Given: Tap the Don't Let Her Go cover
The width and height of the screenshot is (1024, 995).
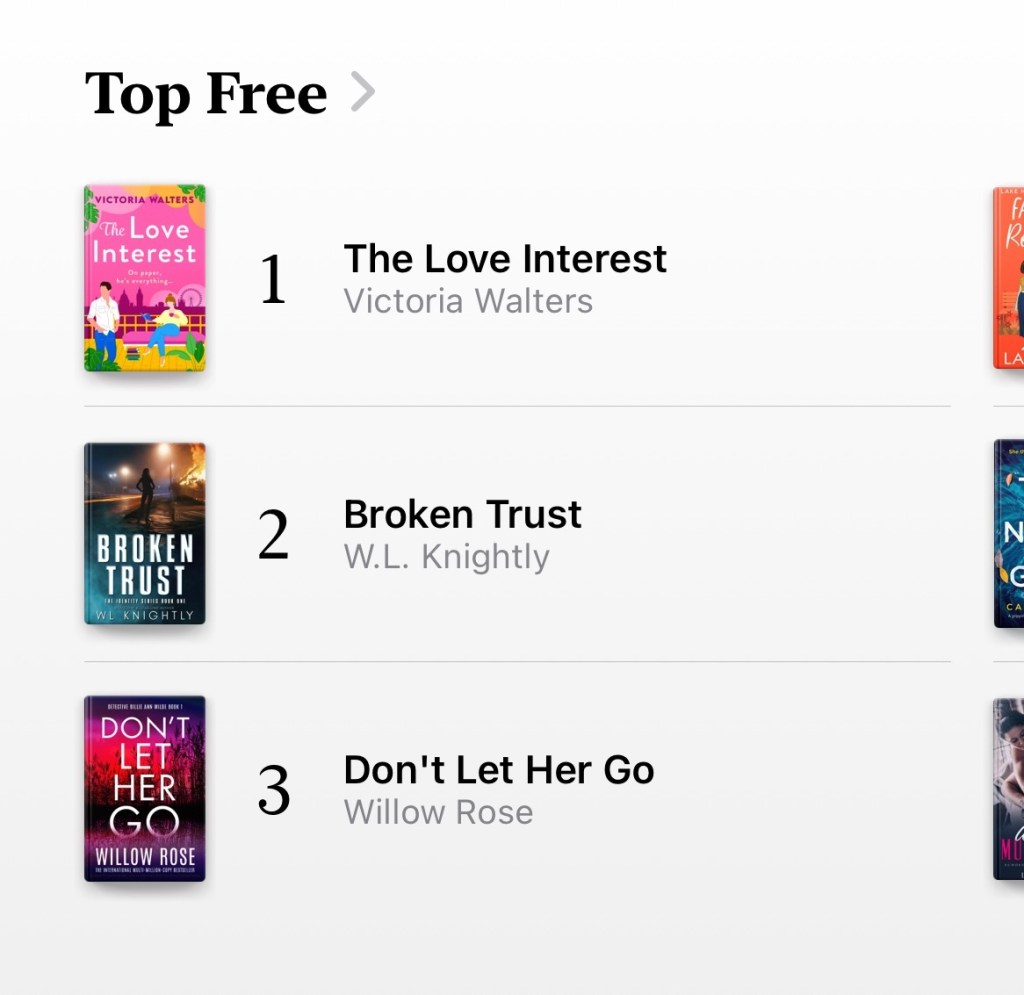Looking at the screenshot, I should 145,789.
